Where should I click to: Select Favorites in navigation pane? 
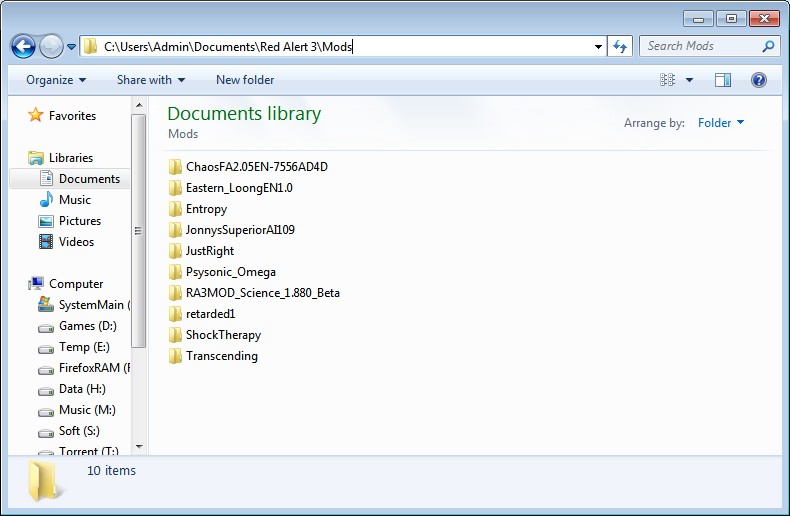click(72, 116)
